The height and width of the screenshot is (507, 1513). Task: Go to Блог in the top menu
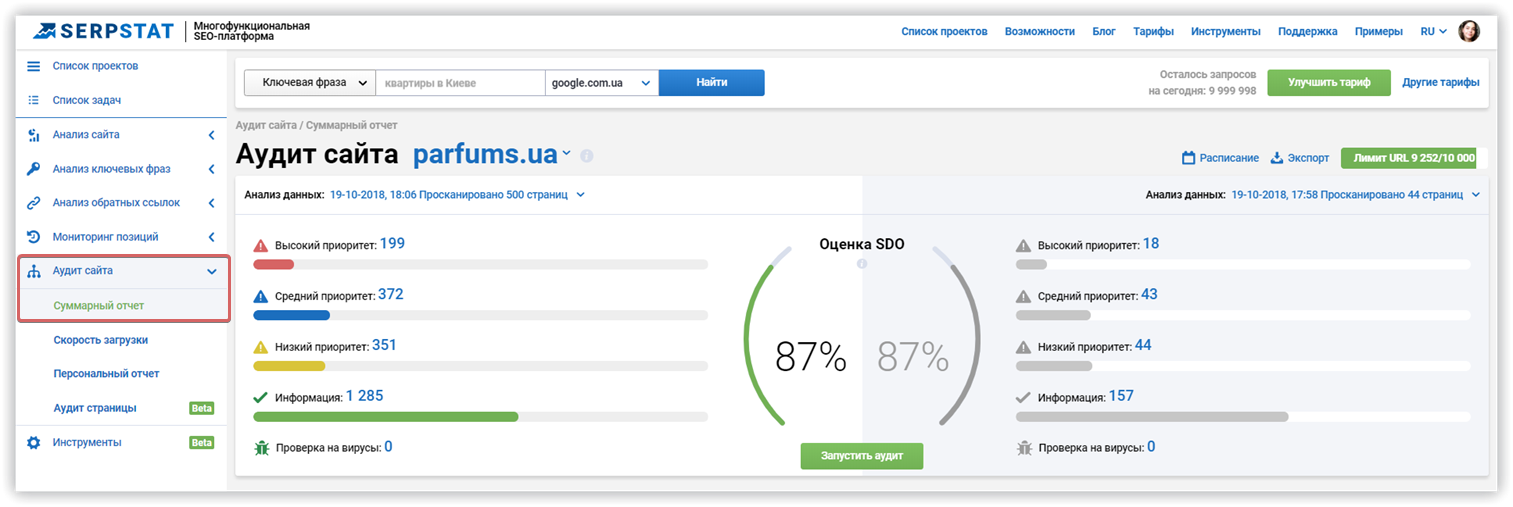pos(1104,31)
